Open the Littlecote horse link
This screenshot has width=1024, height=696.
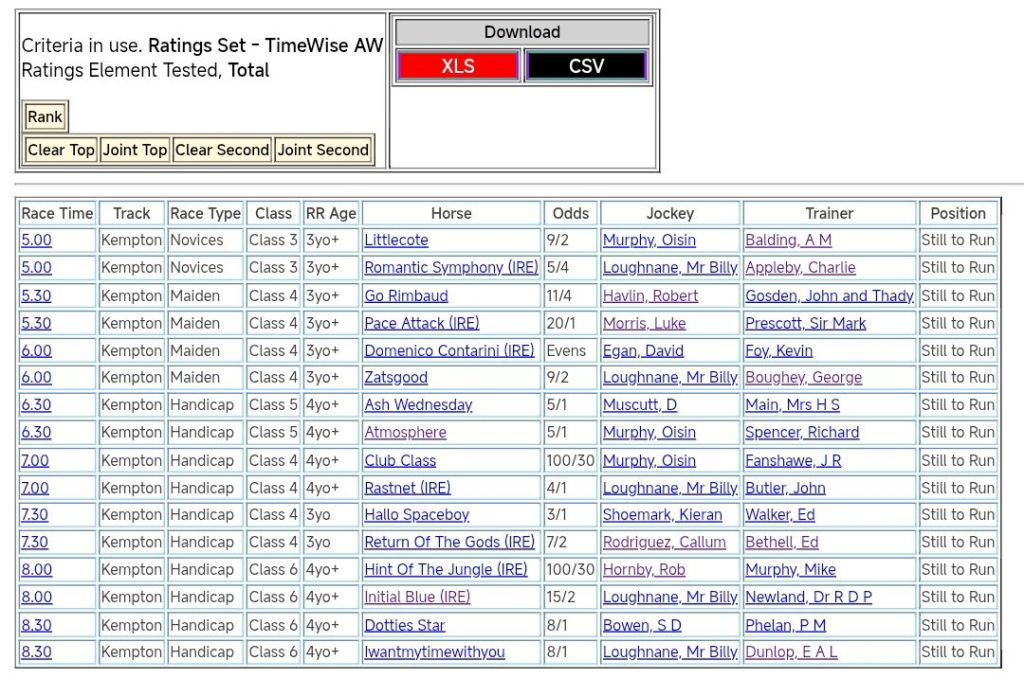(x=396, y=240)
